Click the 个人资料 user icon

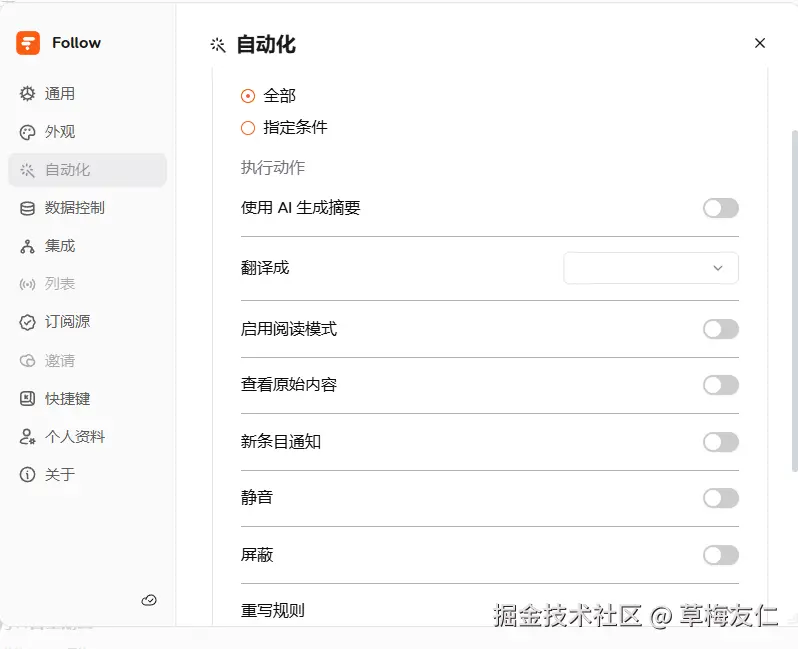27,437
